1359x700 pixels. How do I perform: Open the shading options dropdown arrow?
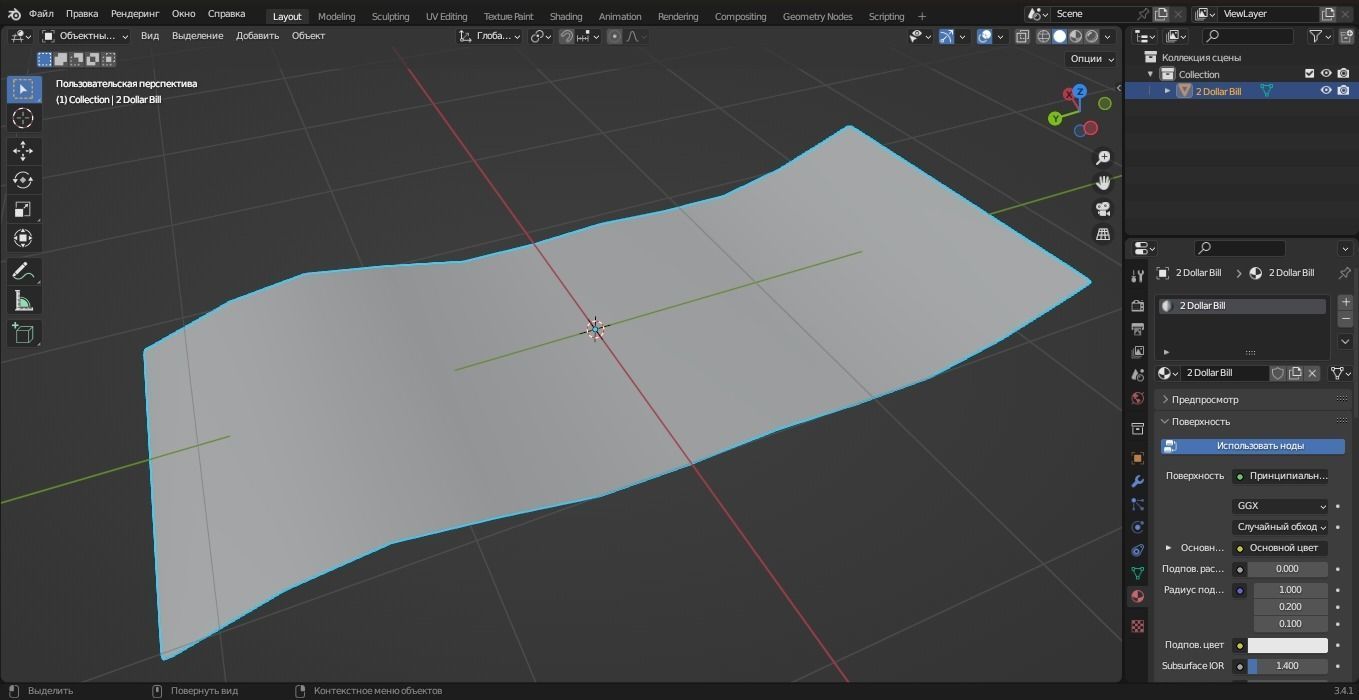1107,36
